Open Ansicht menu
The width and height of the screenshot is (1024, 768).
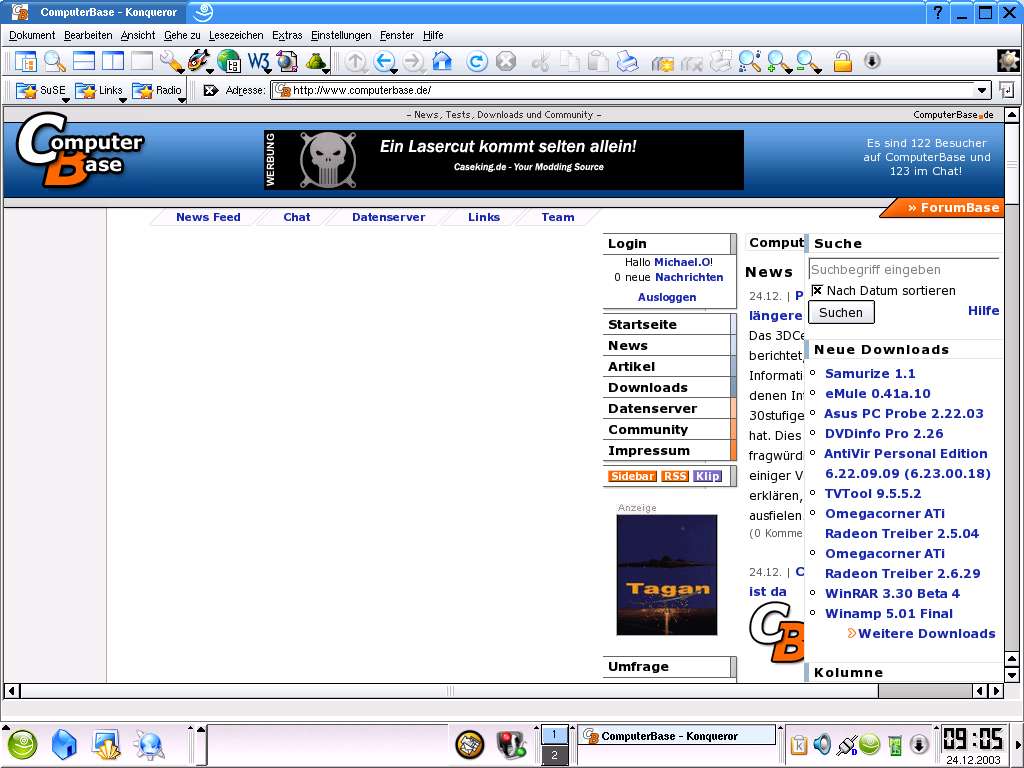pyautogui.click(x=138, y=35)
